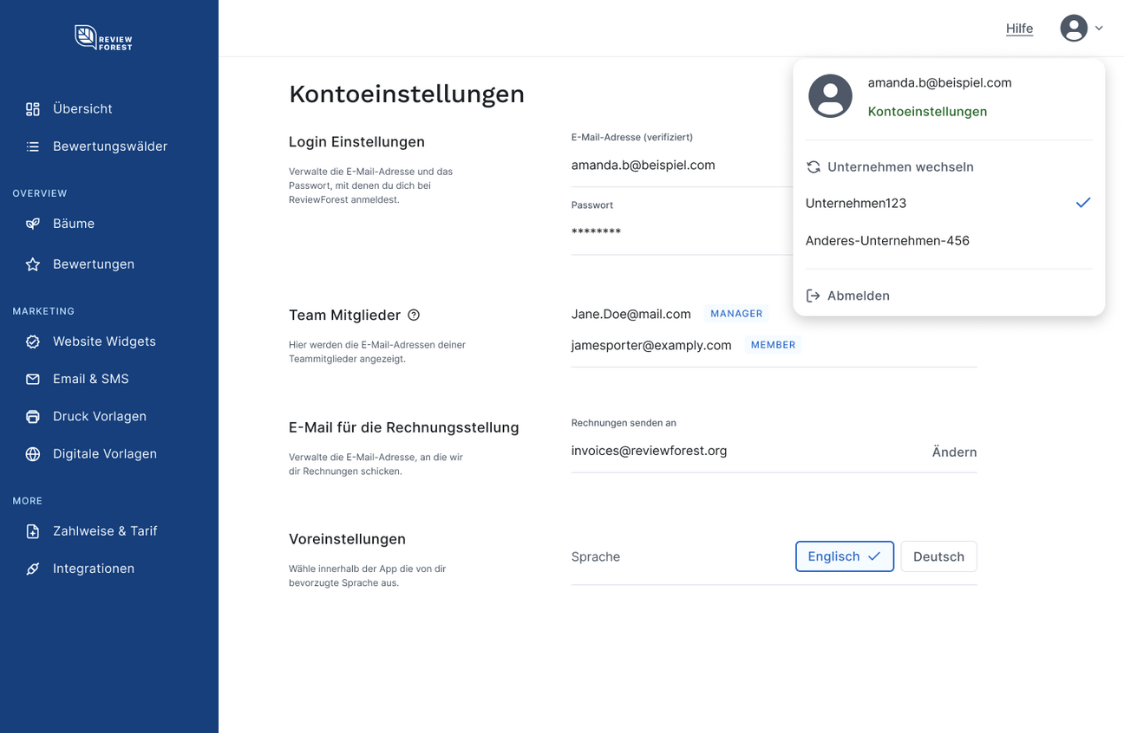
Task: Click the ReviewForest logo in sidebar
Action: pyautogui.click(x=104, y=38)
